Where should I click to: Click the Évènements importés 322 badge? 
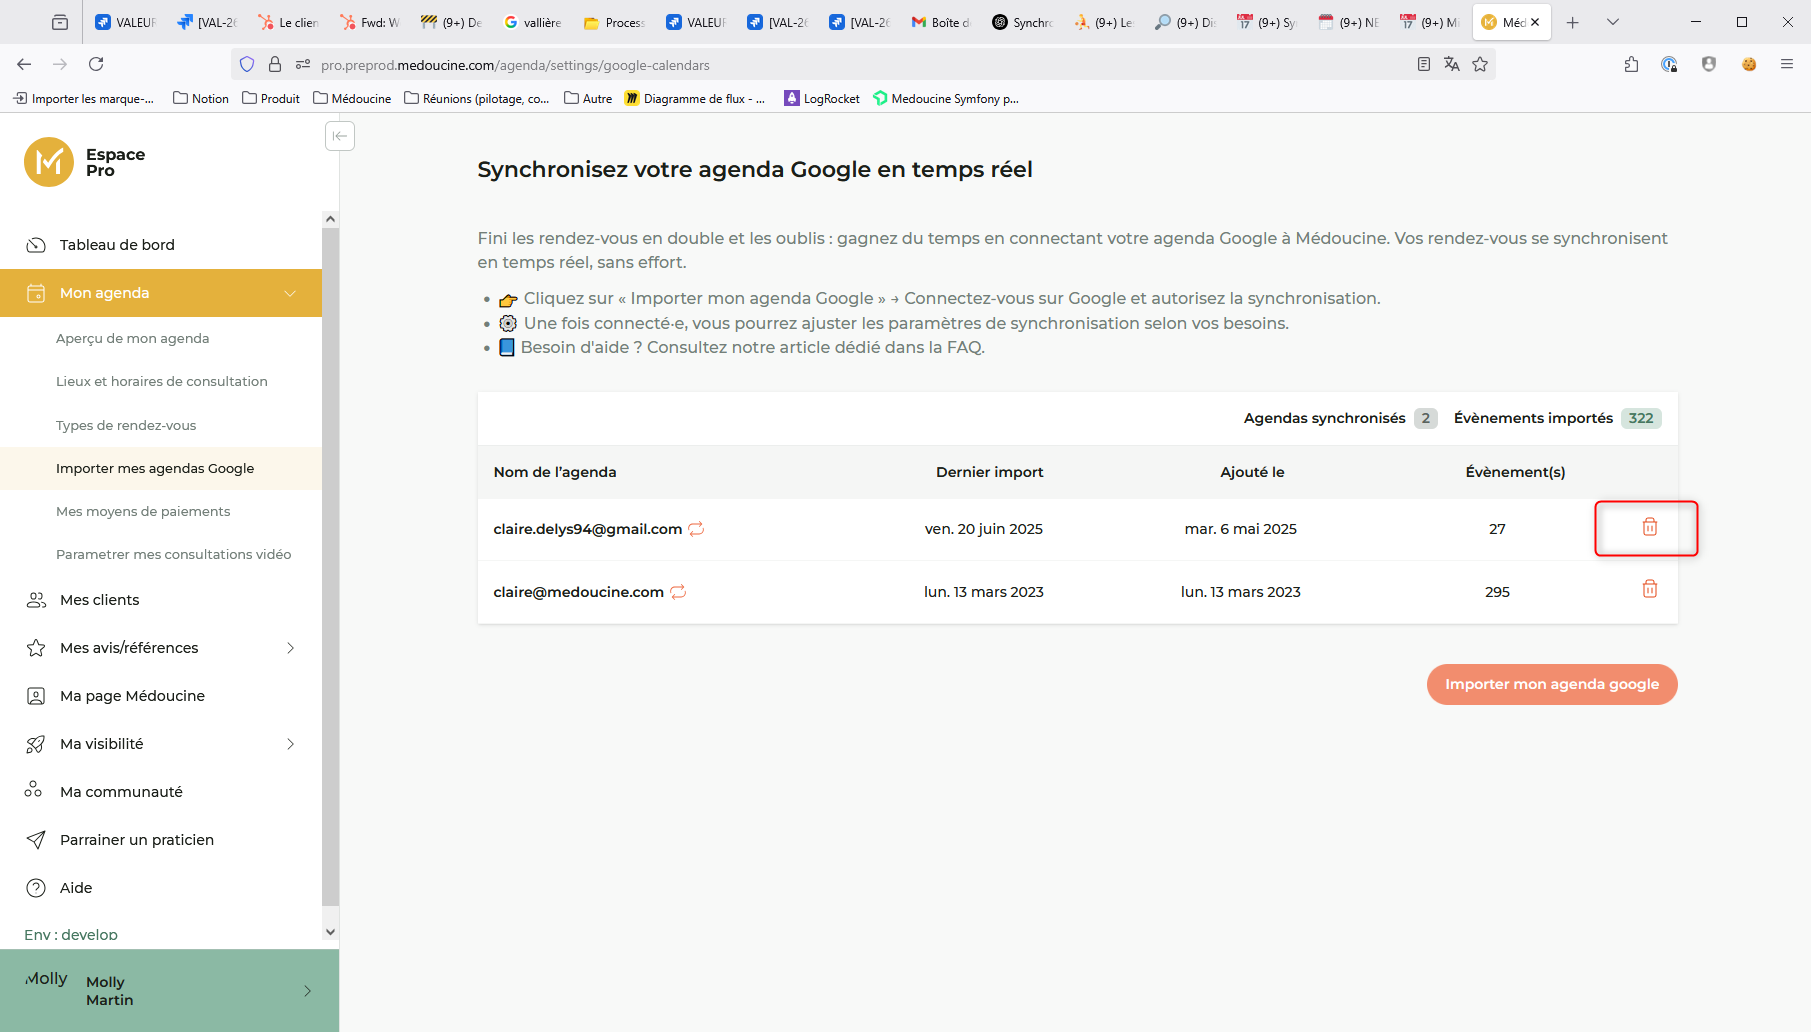pos(1641,418)
